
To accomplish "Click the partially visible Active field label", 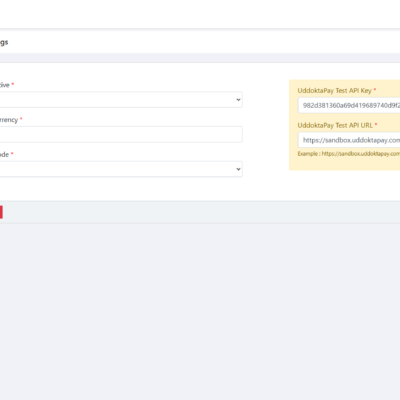I will point(5,85).
